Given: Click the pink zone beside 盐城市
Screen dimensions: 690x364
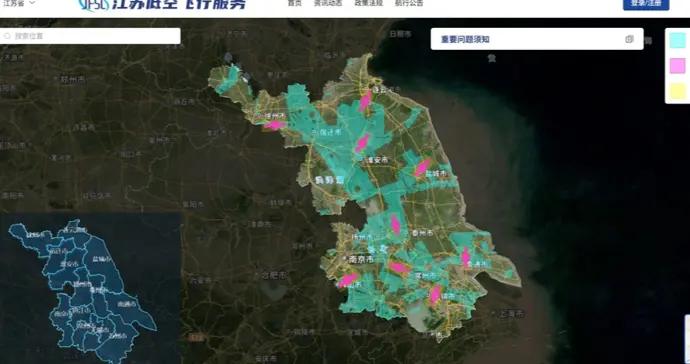Looking at the screenshot, I should [x=422, y=167].
